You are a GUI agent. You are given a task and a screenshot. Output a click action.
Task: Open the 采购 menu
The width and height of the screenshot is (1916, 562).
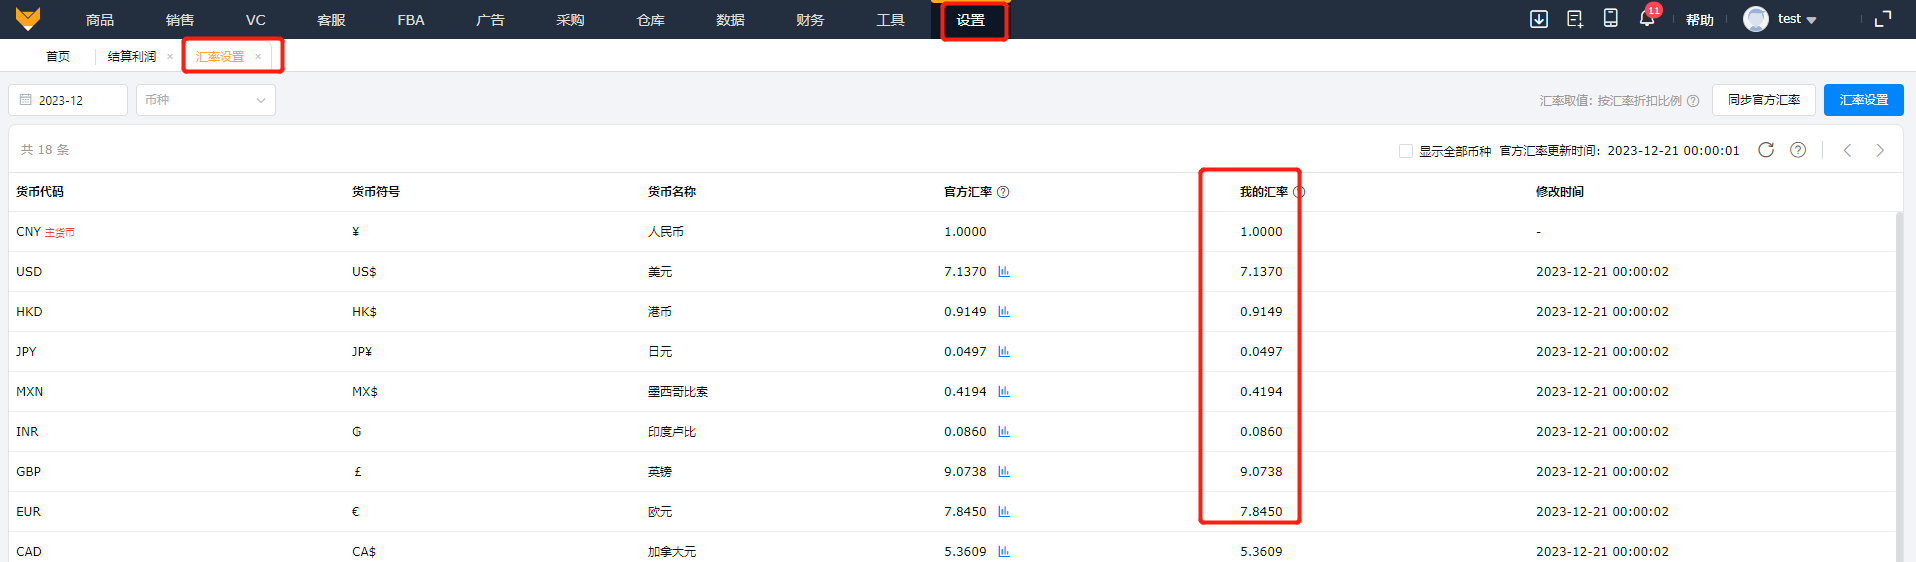pyautogui.click(x=570, y=20)
